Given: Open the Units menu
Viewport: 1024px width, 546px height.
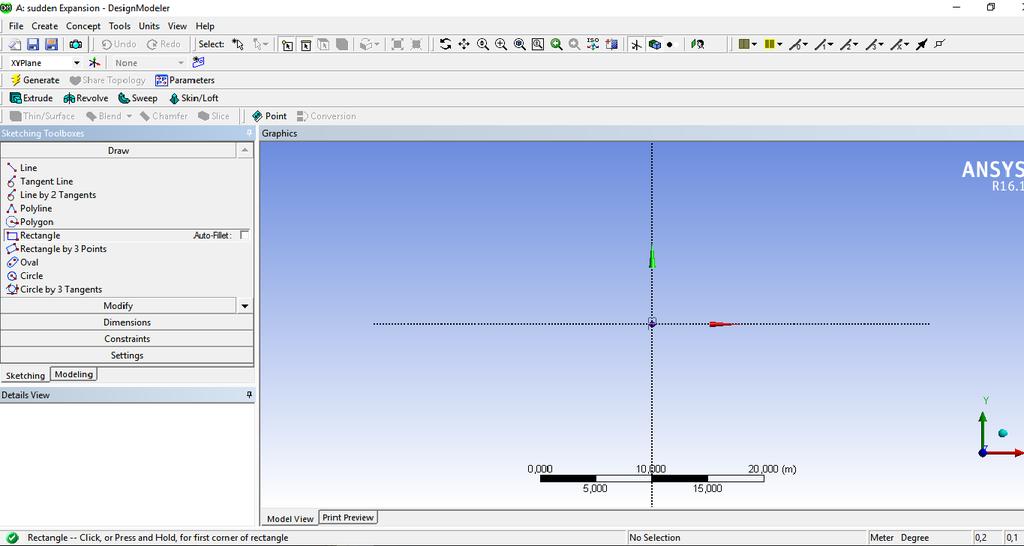Looking at the screenshot, I should coord(149,26).
